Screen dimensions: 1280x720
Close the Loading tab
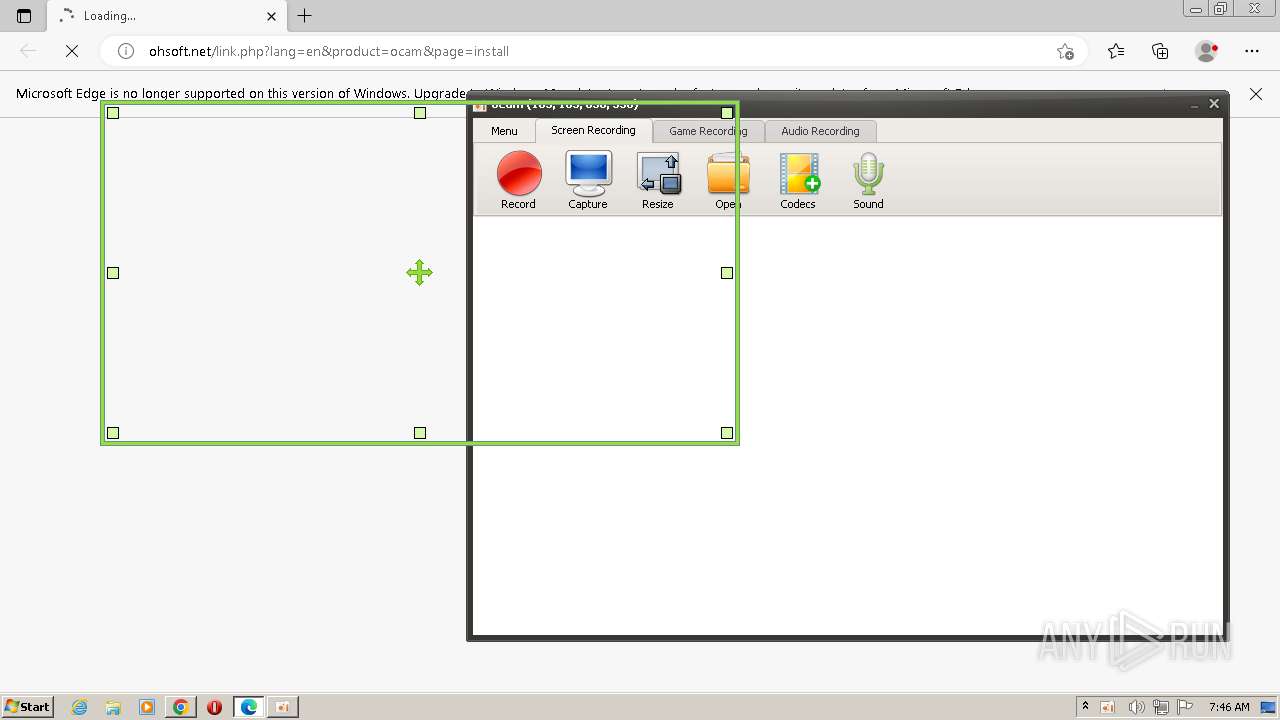(x=271, y=16)
